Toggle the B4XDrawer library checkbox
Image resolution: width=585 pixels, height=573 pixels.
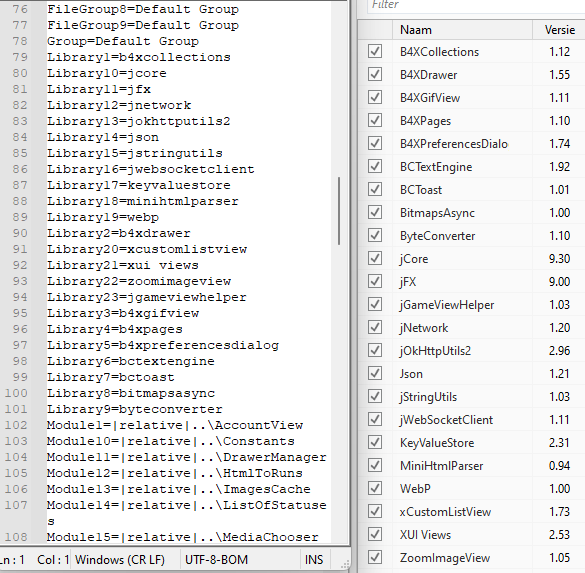pos(375,75)
